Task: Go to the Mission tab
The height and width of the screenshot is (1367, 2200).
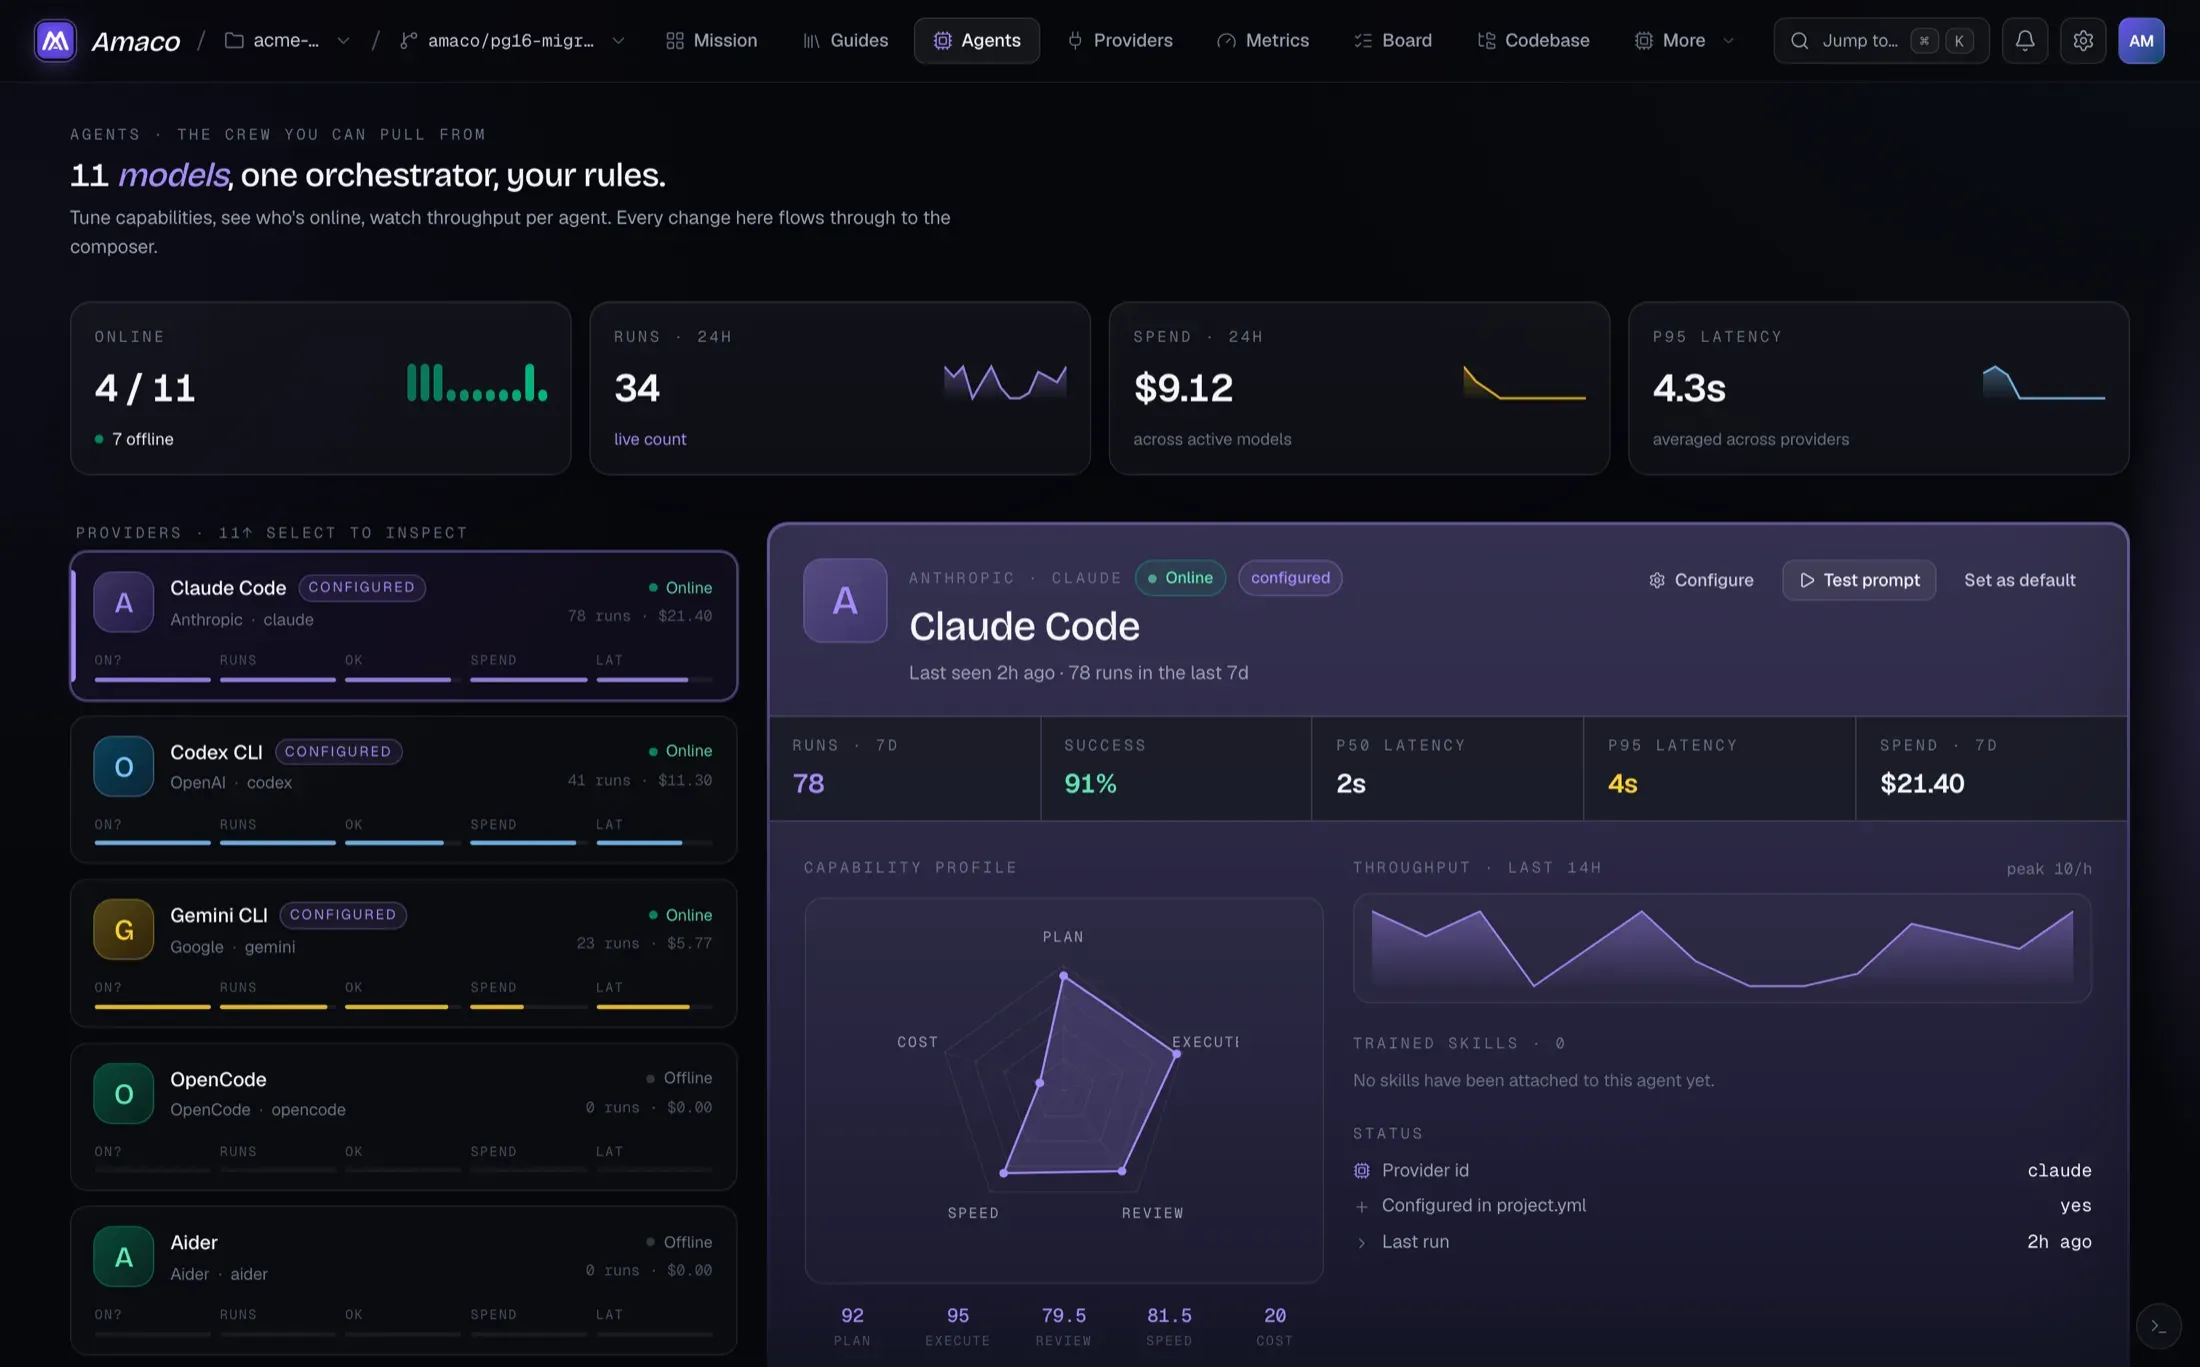Action: coord(712,41)
